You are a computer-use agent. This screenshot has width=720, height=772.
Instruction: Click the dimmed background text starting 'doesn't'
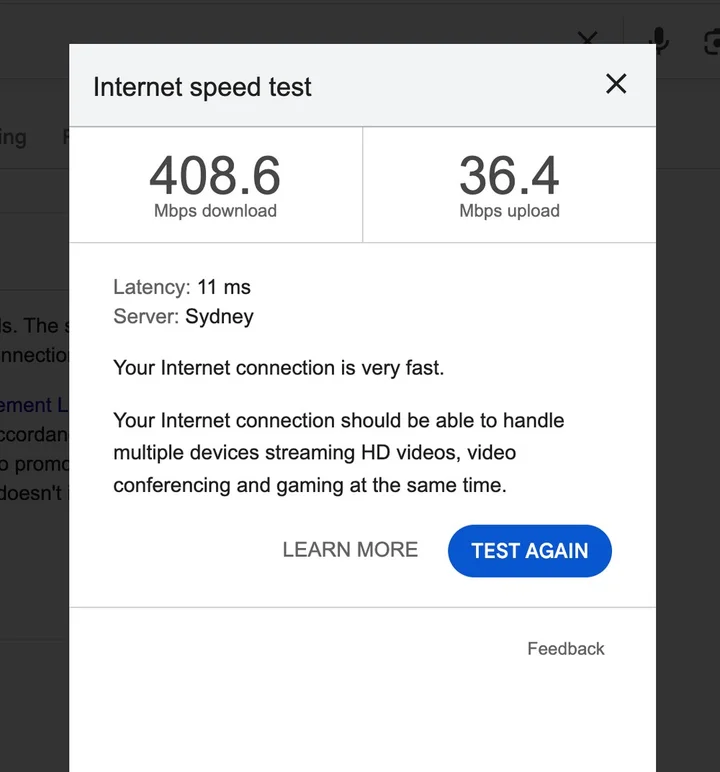32,492
